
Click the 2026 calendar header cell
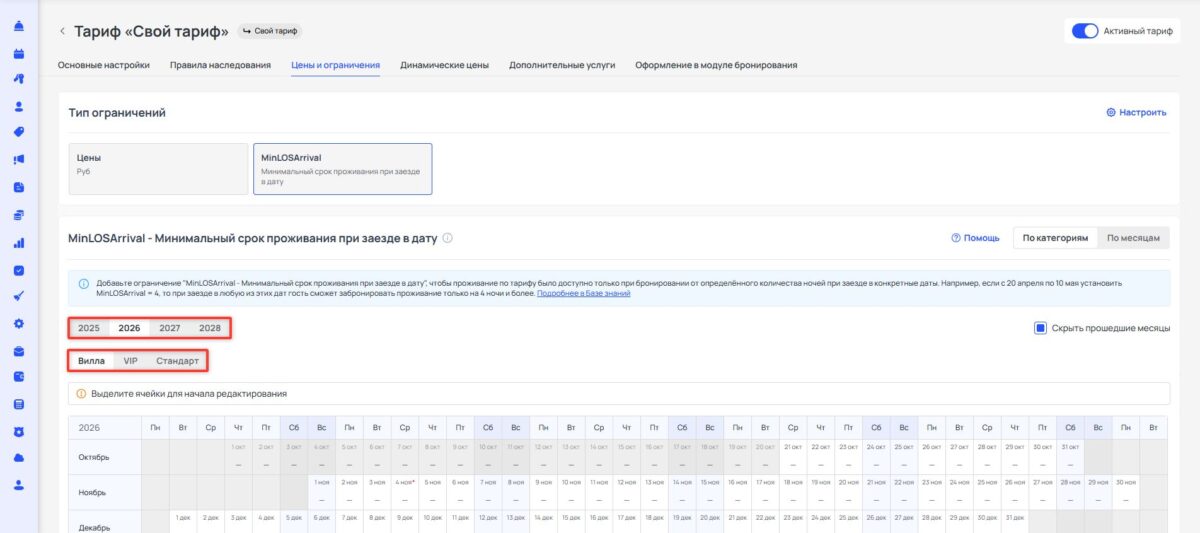(105, 427)
